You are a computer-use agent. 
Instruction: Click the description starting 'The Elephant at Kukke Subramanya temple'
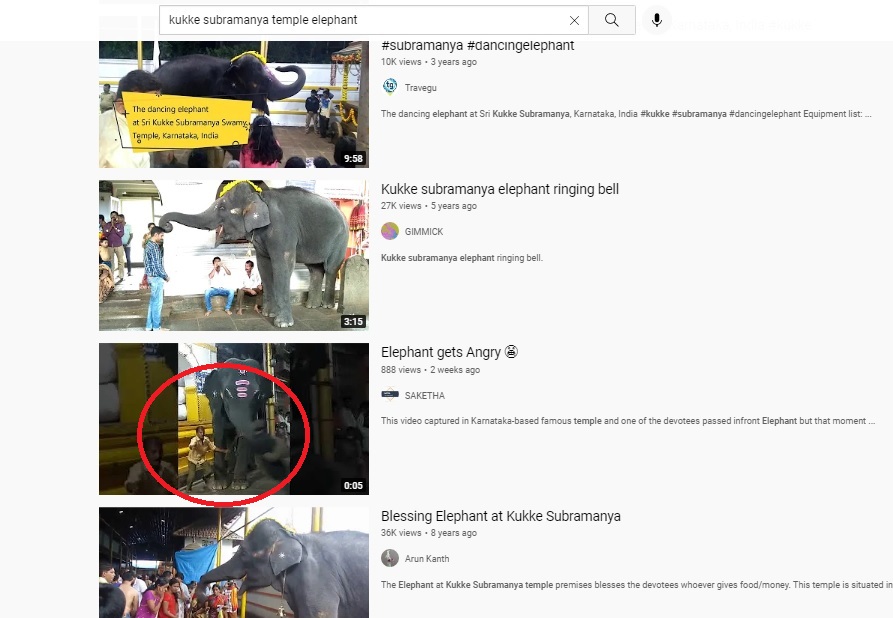(637, 585)
